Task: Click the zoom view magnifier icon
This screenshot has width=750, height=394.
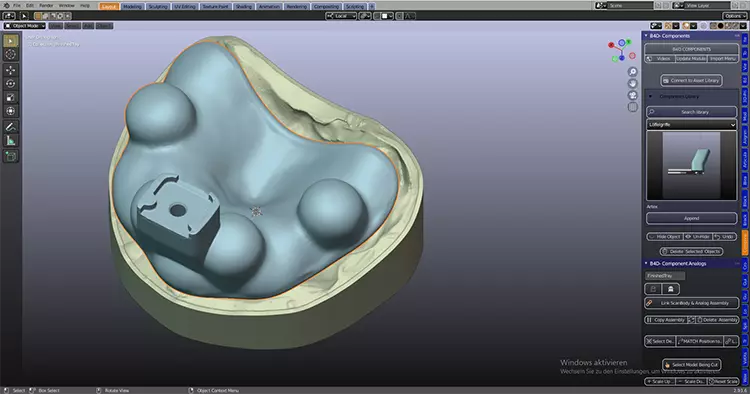Action: pos(632,72)
